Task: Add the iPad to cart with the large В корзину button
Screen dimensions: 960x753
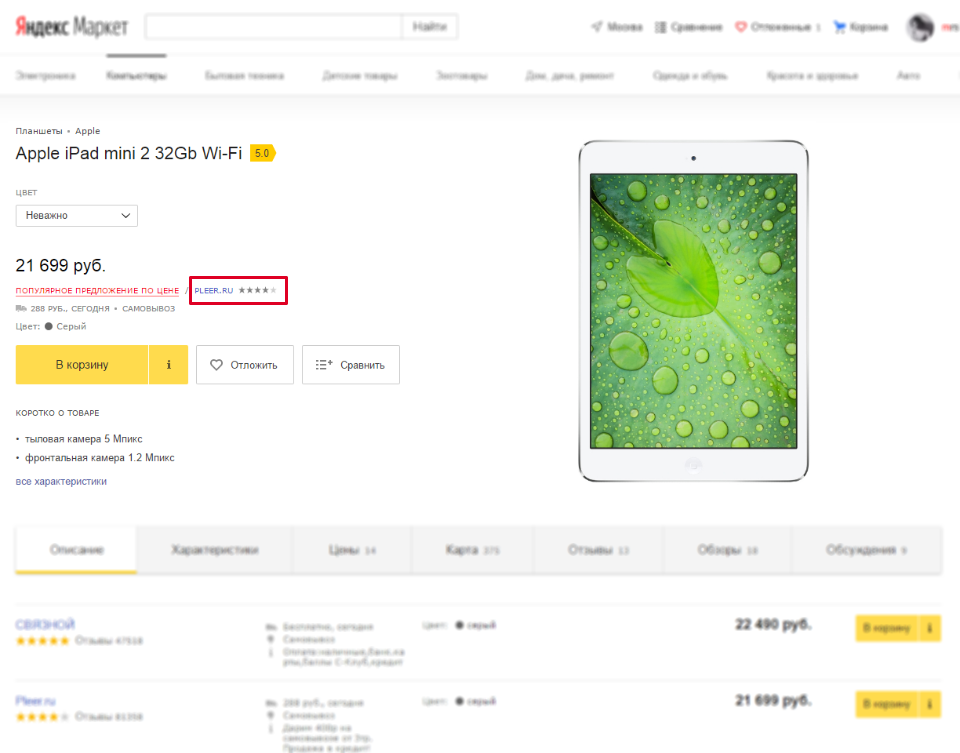Action: point(82,365)
